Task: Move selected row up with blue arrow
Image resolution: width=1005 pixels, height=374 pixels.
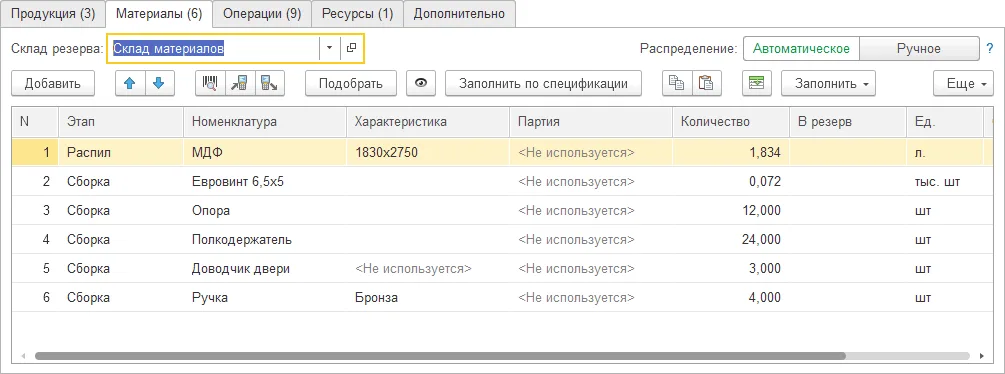Action: coord(130,83)
